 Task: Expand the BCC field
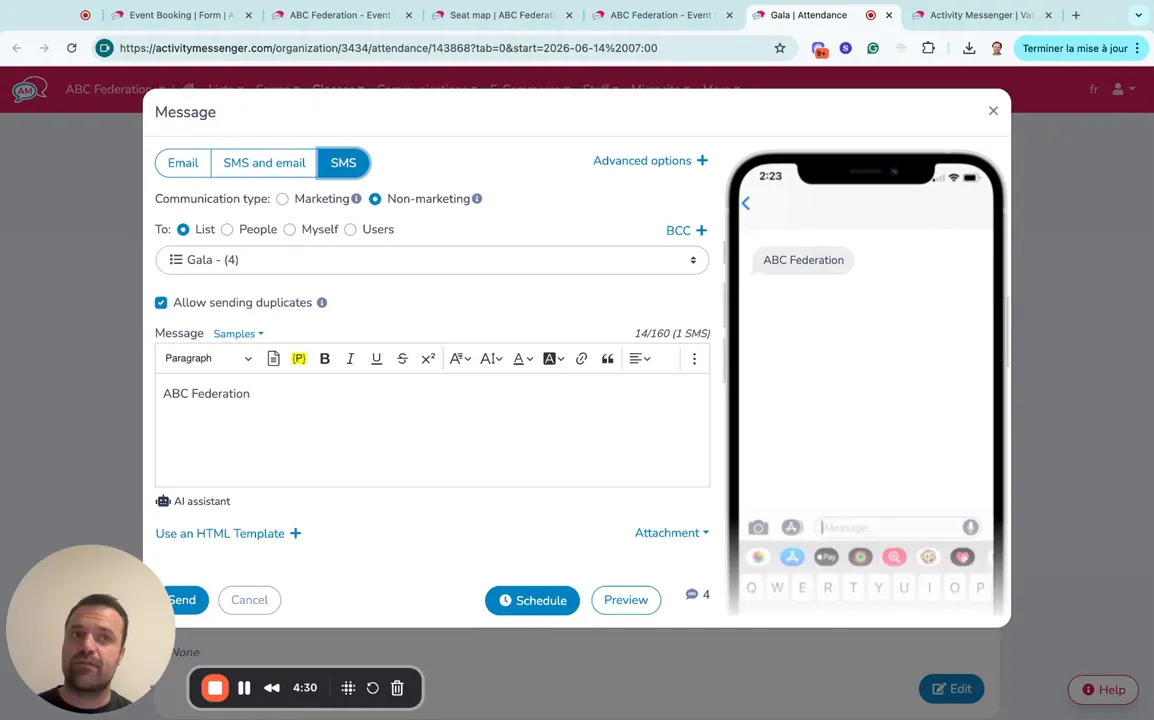click(687, 230)
